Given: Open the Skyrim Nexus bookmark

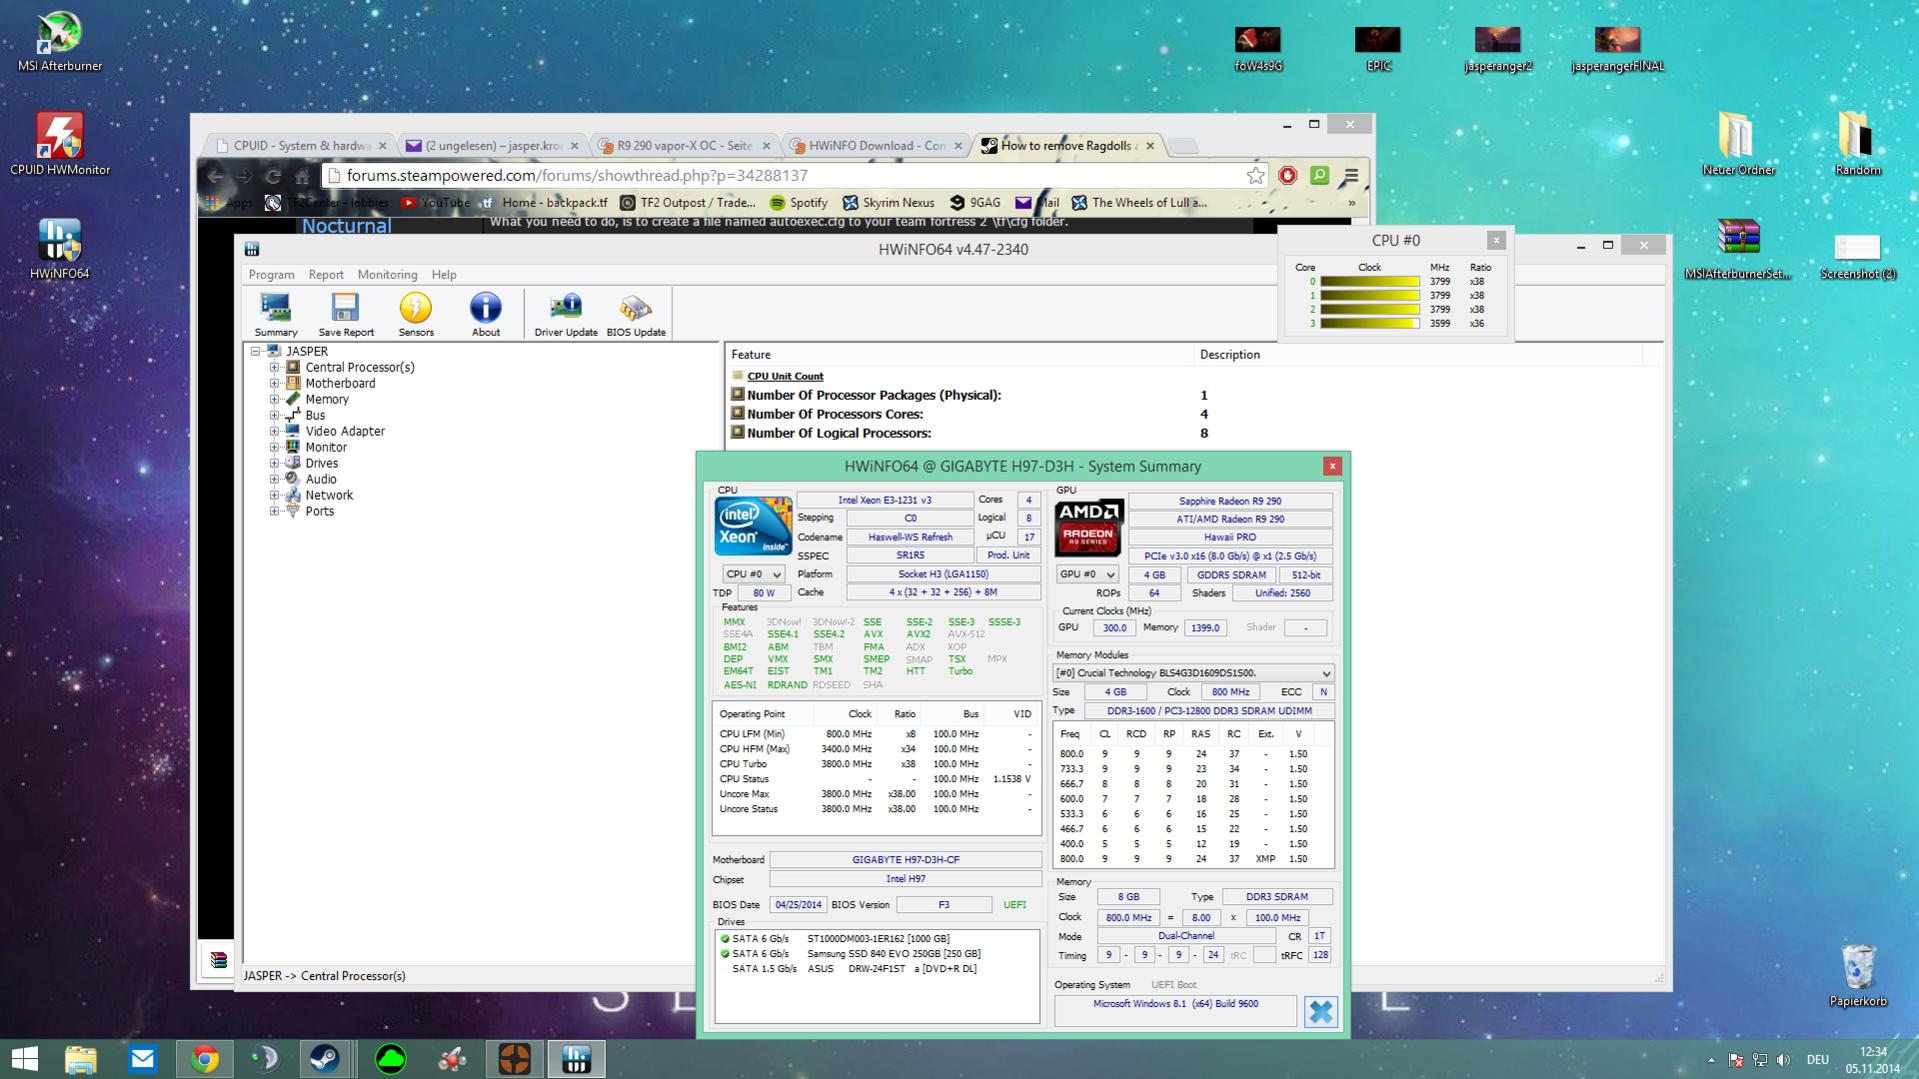Looking at the screenshot, I should coord(889,203).
